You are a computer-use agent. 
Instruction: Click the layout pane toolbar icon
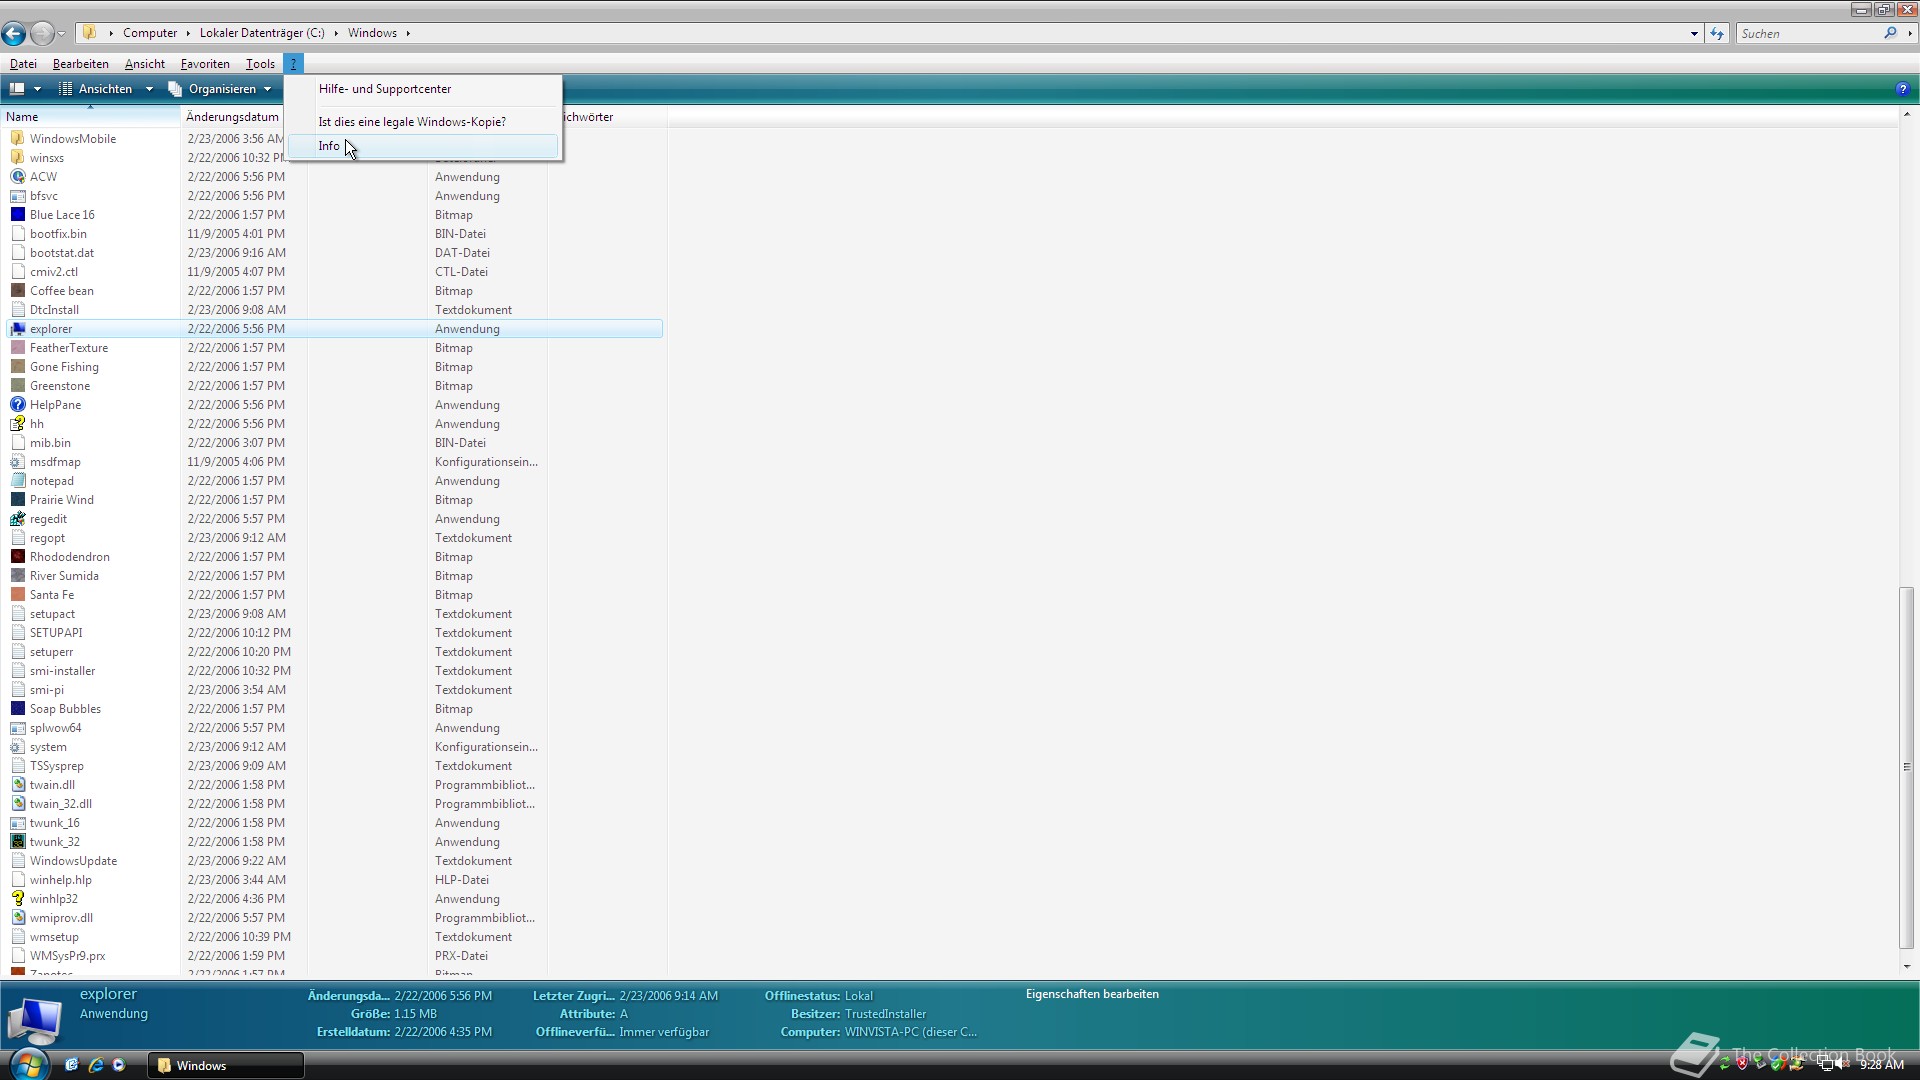pyautogui.click(x=17, y=89)
